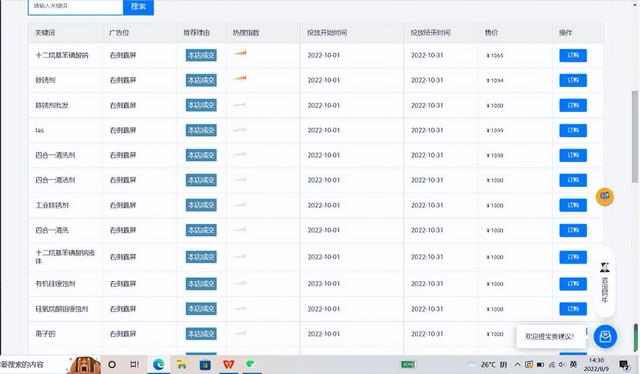Click the page vertical scrollbar thumb
Screen dimensions: 640x374
tap(635, 136)
